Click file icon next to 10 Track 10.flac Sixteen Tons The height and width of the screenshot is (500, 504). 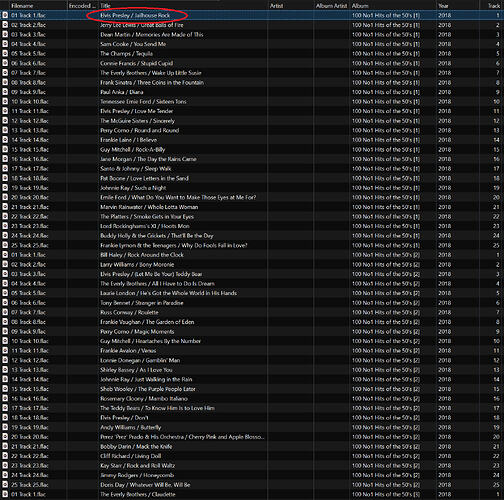click(x=5, y=102)
